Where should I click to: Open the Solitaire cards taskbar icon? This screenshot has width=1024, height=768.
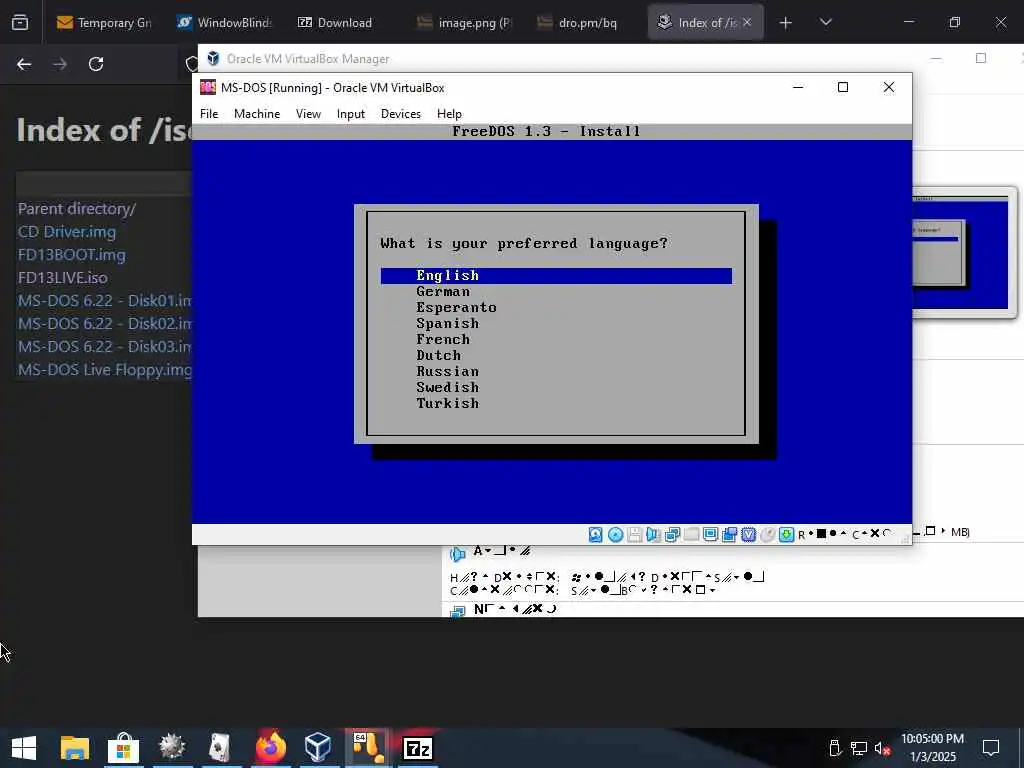[x=220, y=748]
